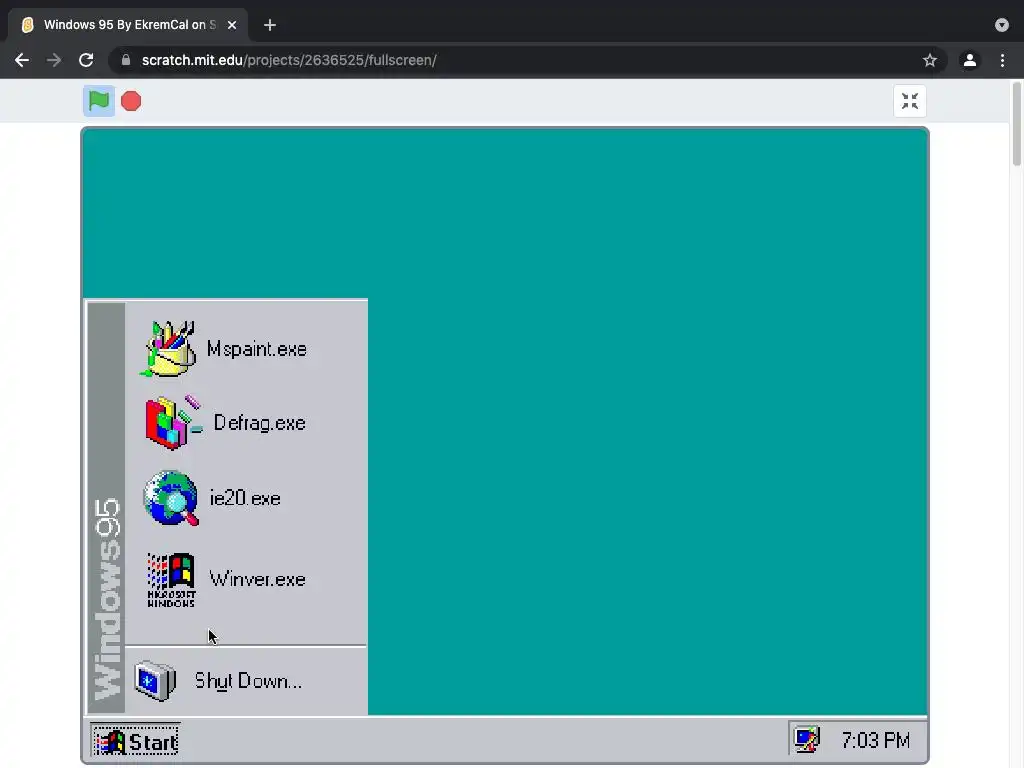The height and width of the screenshot is (768, 1024).
Task: Open the browser profile icon
Action: click(970, 60)
